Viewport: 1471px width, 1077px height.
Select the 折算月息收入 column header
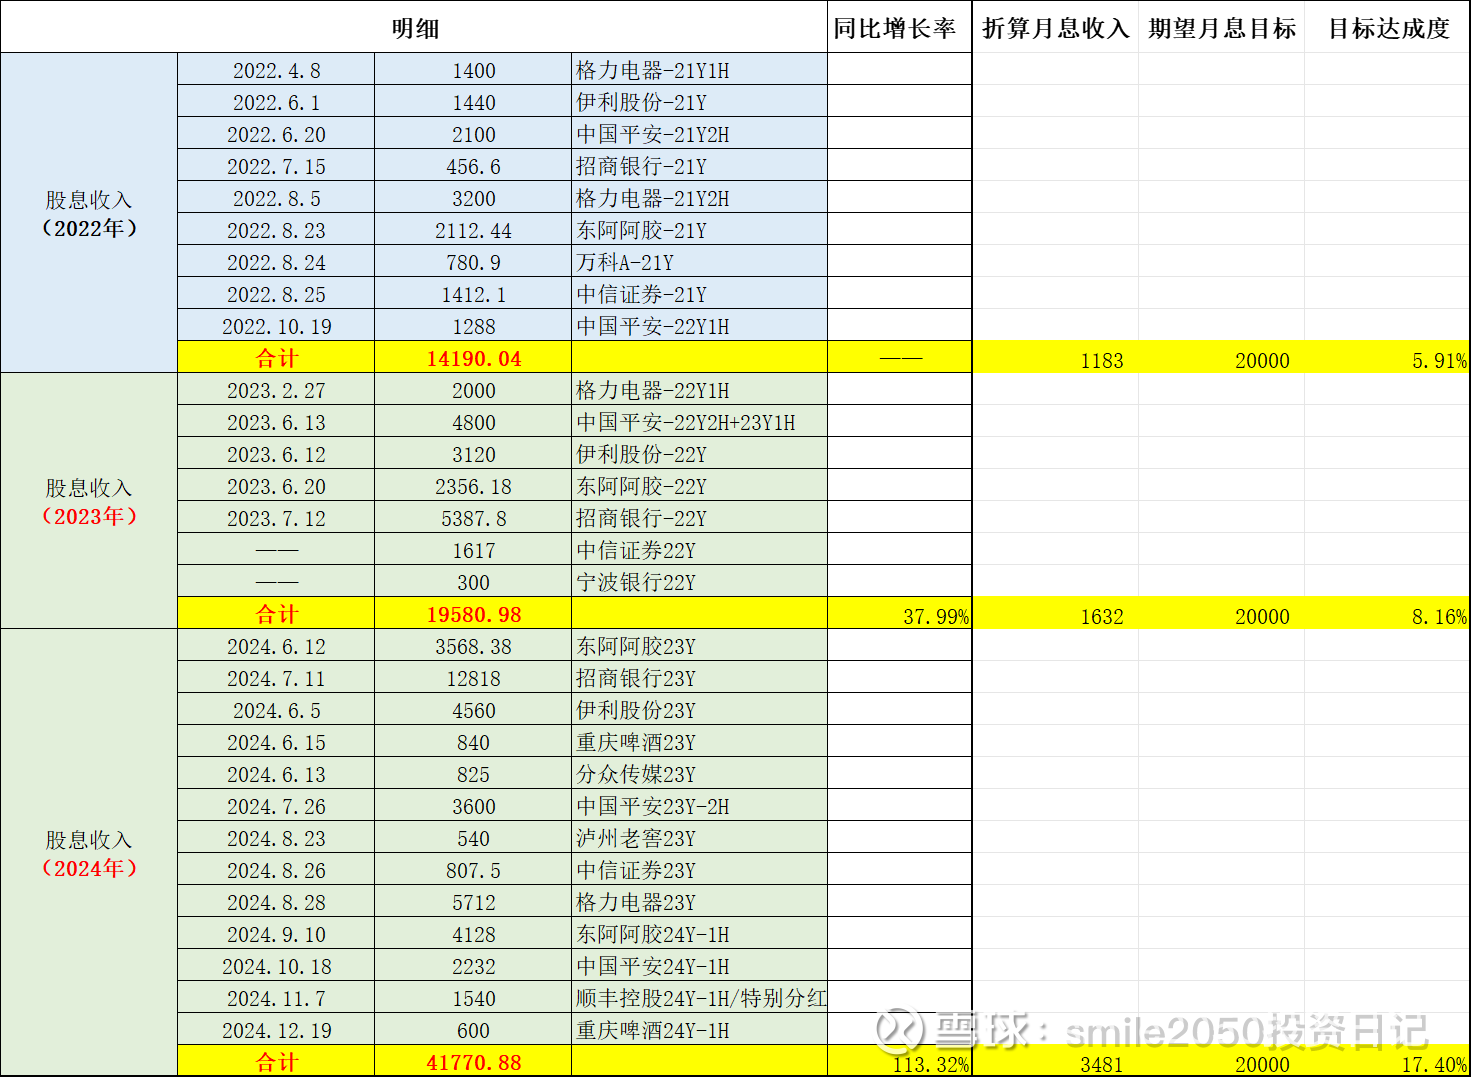(x=1055, y=27)
